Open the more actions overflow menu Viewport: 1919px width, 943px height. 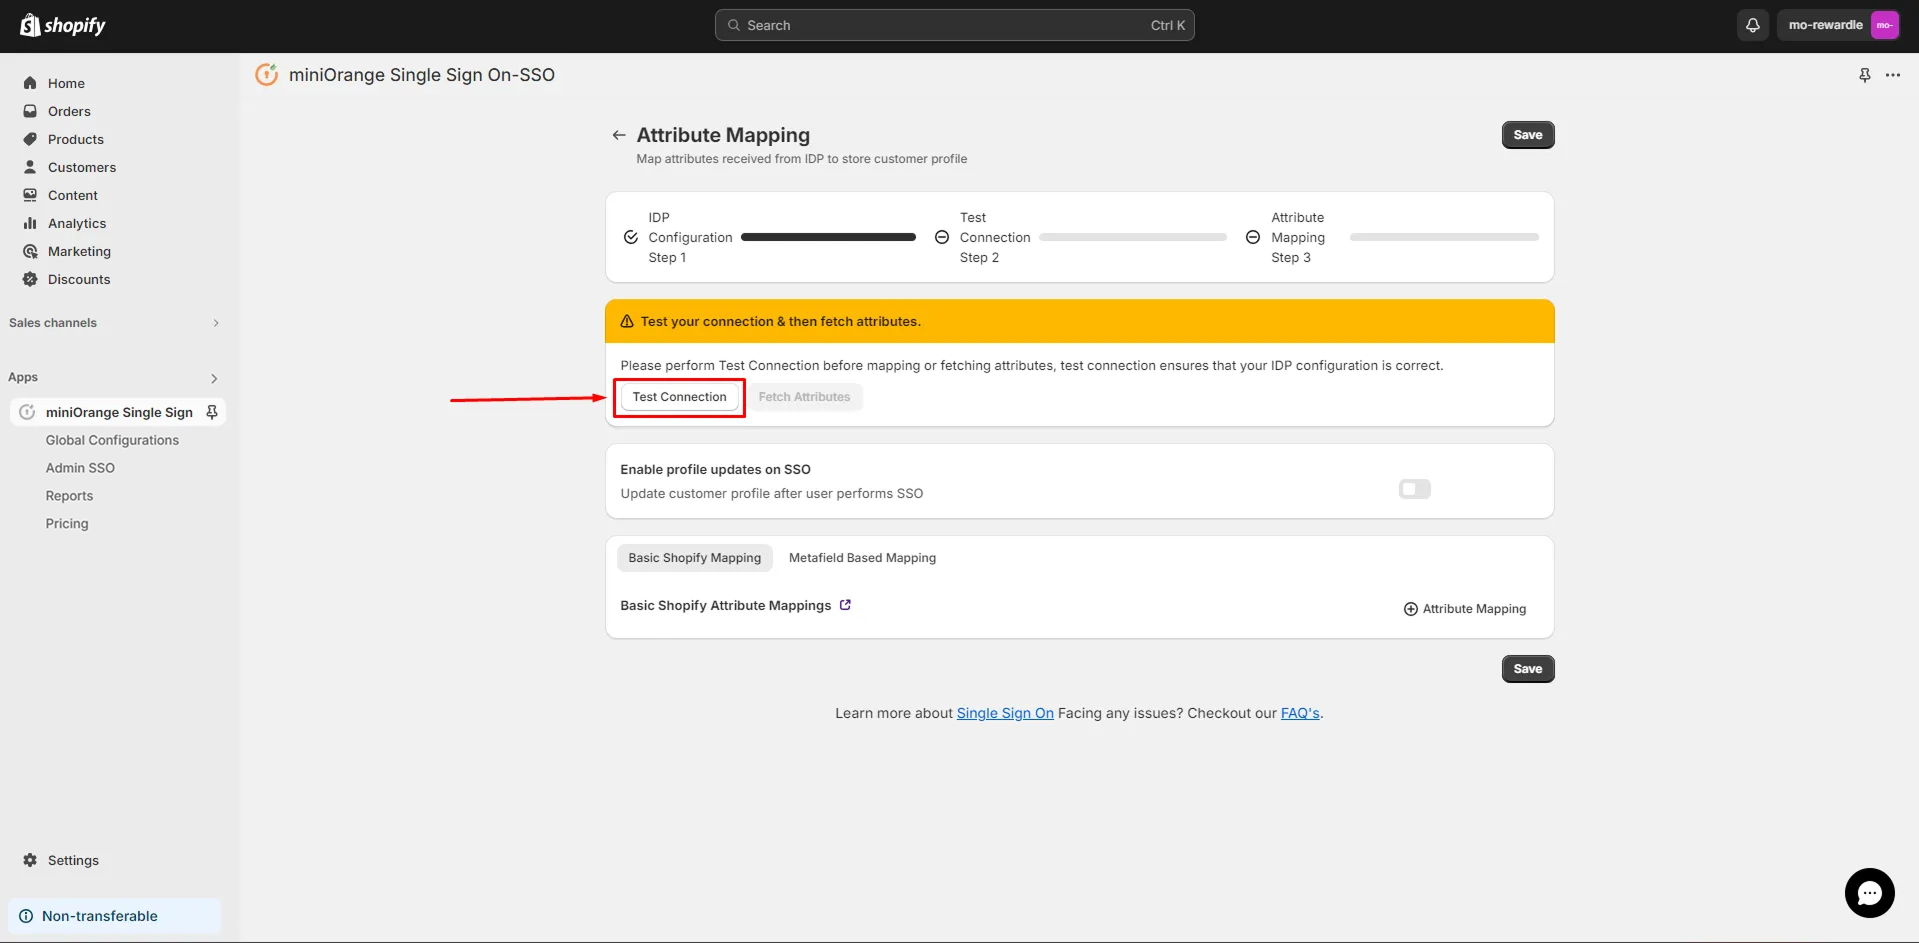[1894, 75]
